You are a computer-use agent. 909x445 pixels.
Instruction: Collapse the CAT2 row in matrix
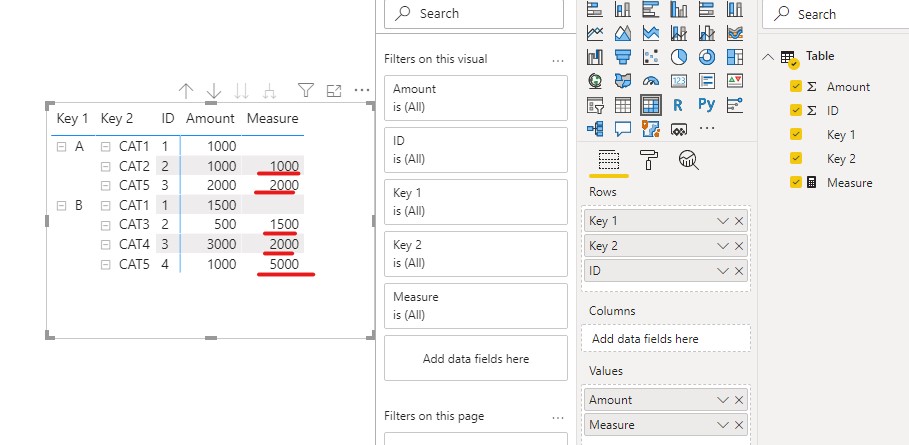pyautogui.click(x=106, y=167)
